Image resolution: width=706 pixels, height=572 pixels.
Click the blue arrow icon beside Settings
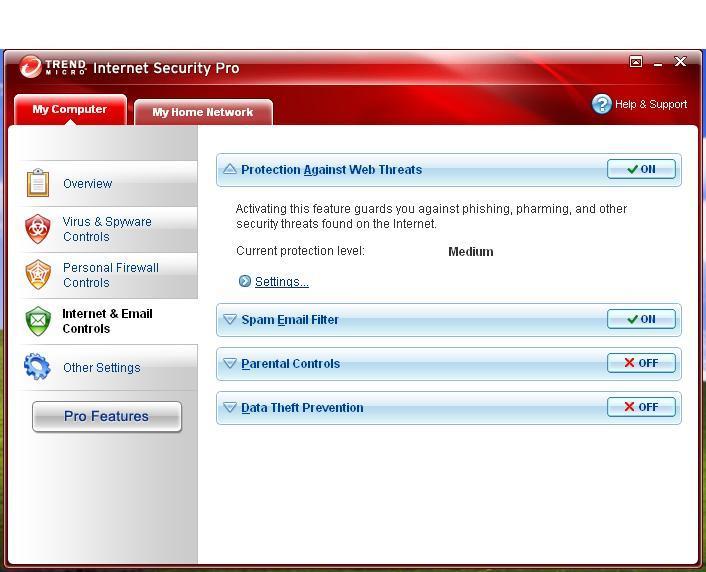(x=244, y=281)
